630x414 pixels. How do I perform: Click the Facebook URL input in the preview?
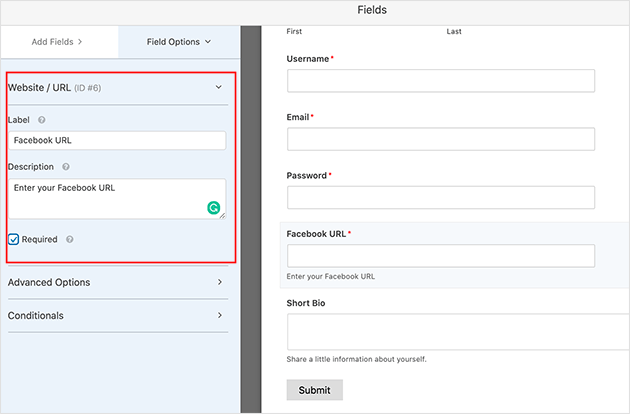tap(440, 255)
